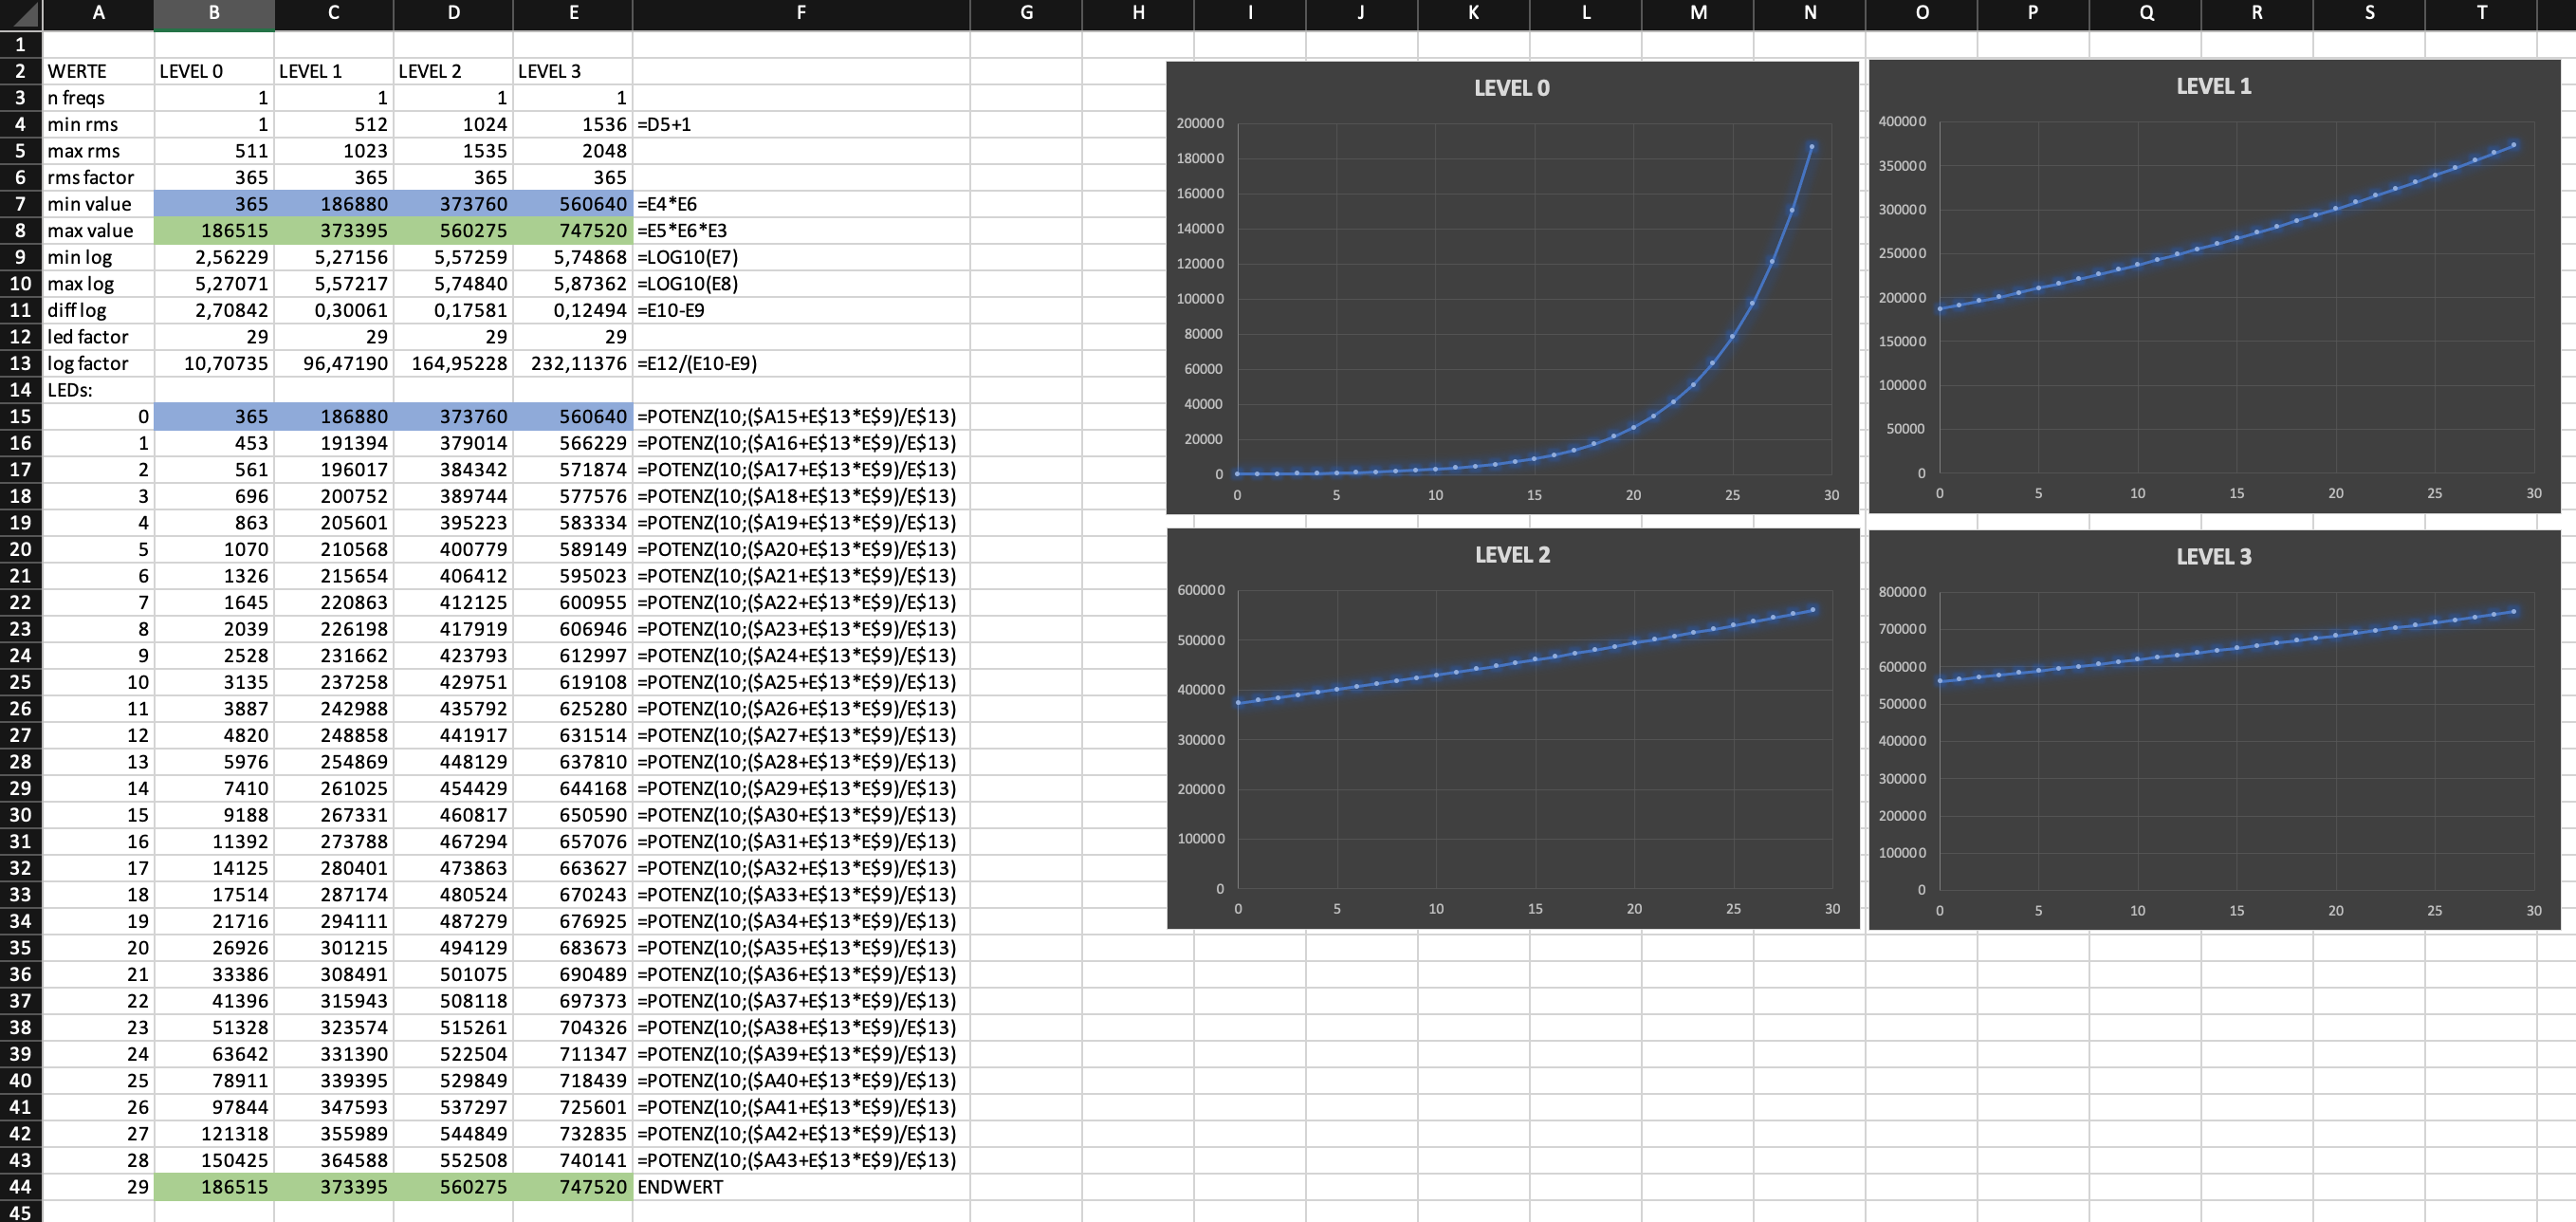2576x1222 pixels.
Task: Click cell 237258 in LEVEL 1 column
Action: point(334,682)
